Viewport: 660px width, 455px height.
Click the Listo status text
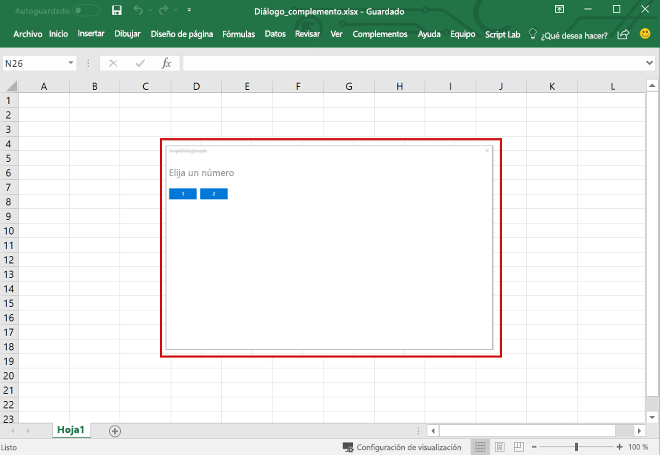pyautogui.click(x=9, y=447)
